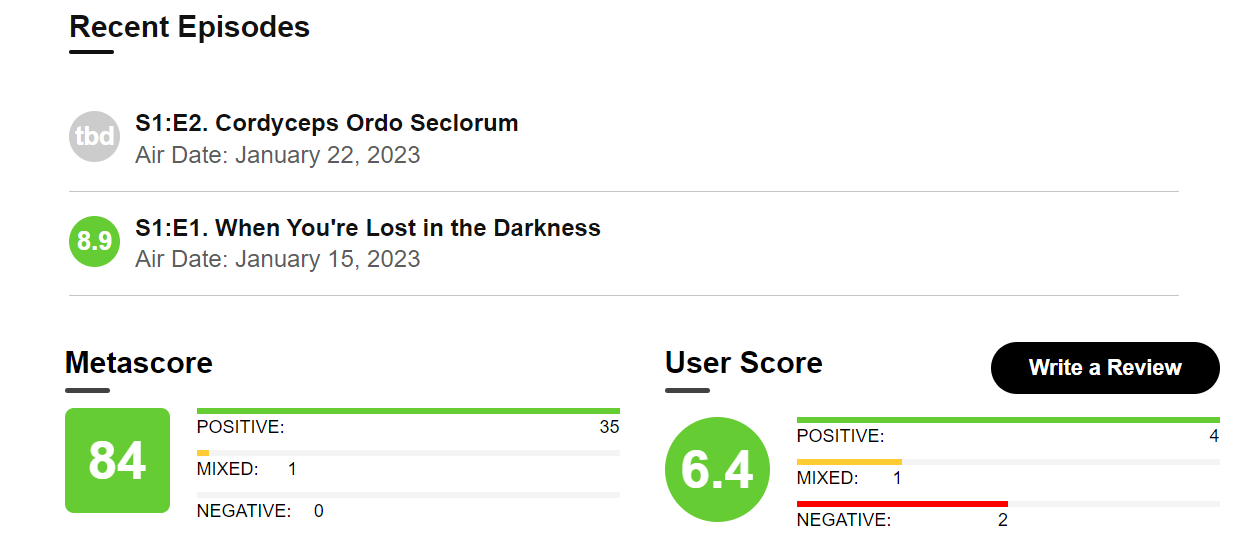This screenshot has width=1260, height=558.
Task: Click the green 8.9 episode score circle
Action: 94,241
